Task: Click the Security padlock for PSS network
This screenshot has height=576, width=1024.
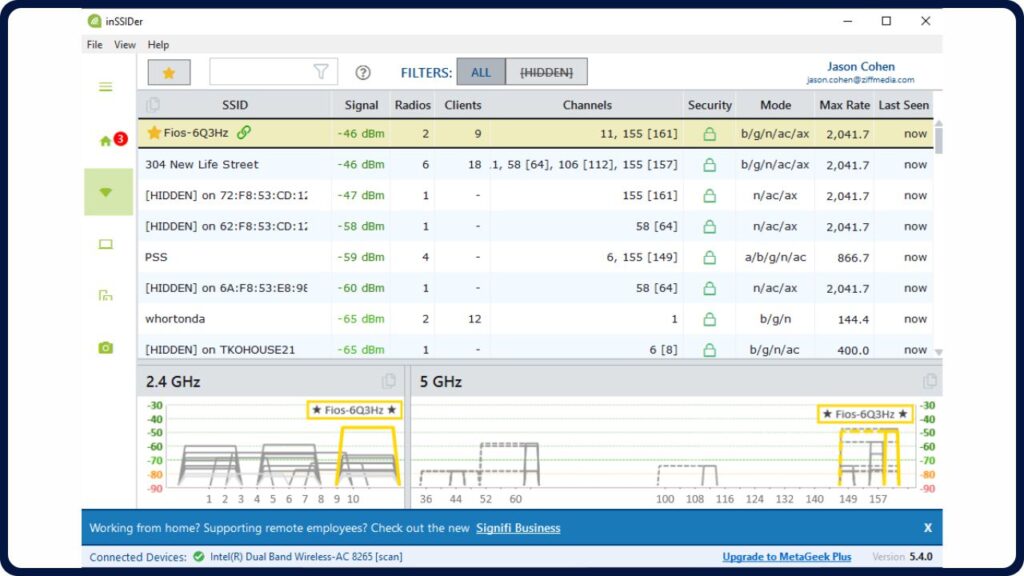Action: (709, 257)
